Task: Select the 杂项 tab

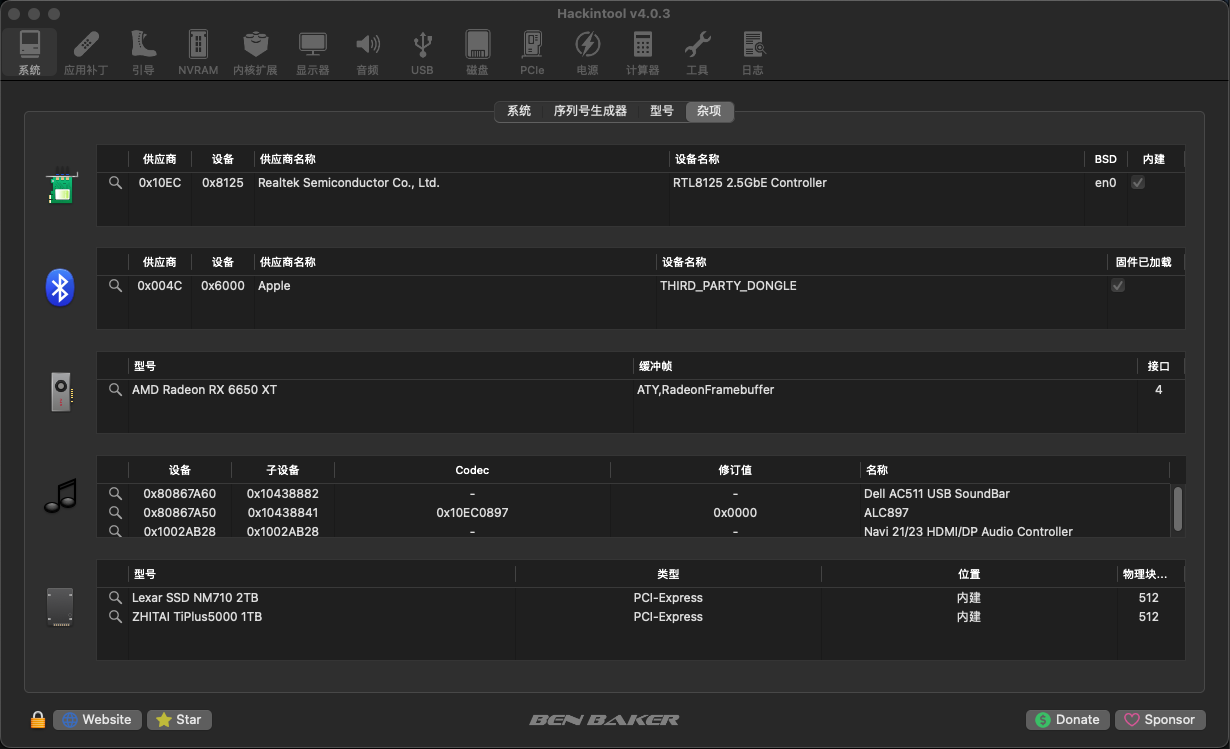Action: [710, 111]
